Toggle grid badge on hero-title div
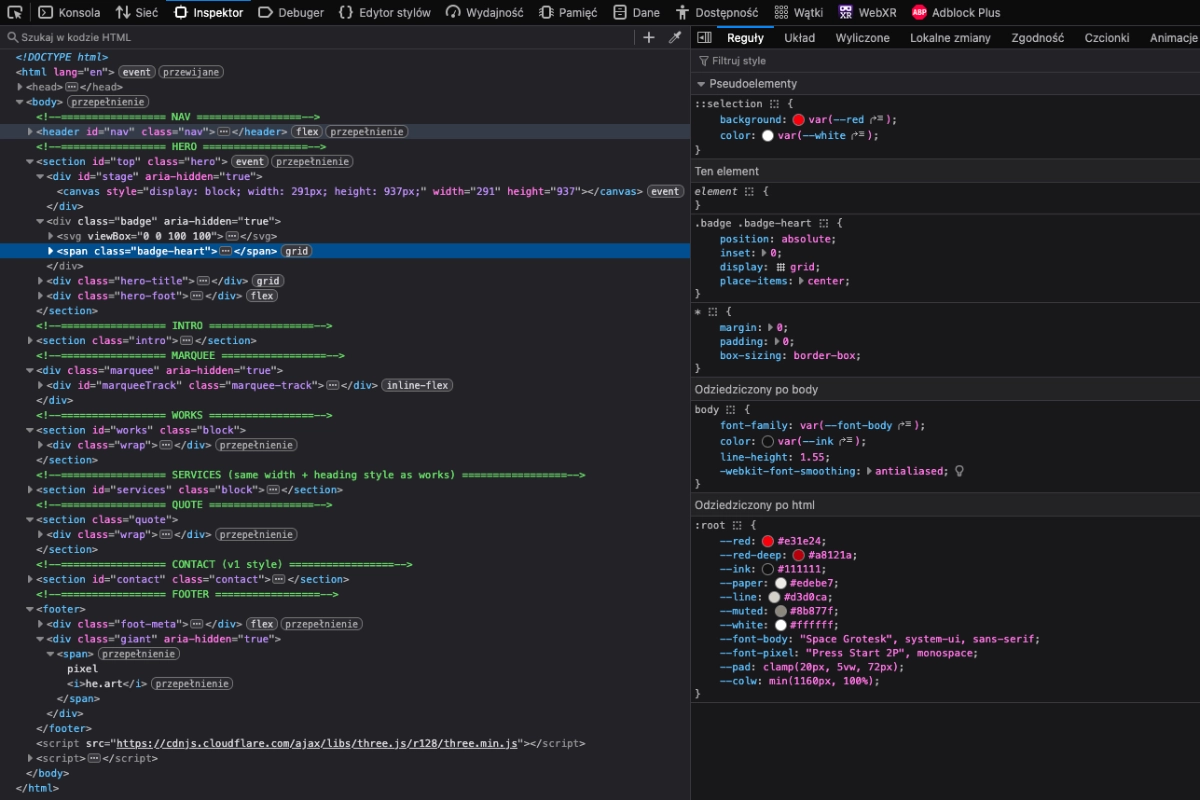Viewport: 1200px width, 800px height. pos(267,281)
